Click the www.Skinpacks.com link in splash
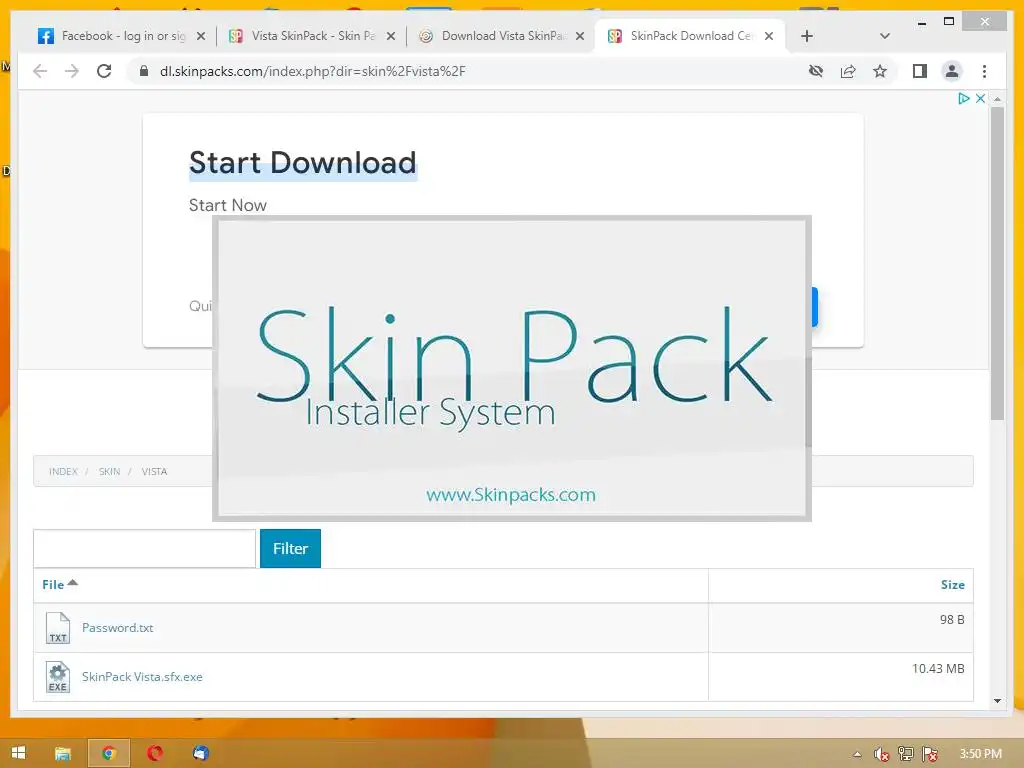Image resolution: width=1024 pixels, height=768 pixels. point(511,494)
